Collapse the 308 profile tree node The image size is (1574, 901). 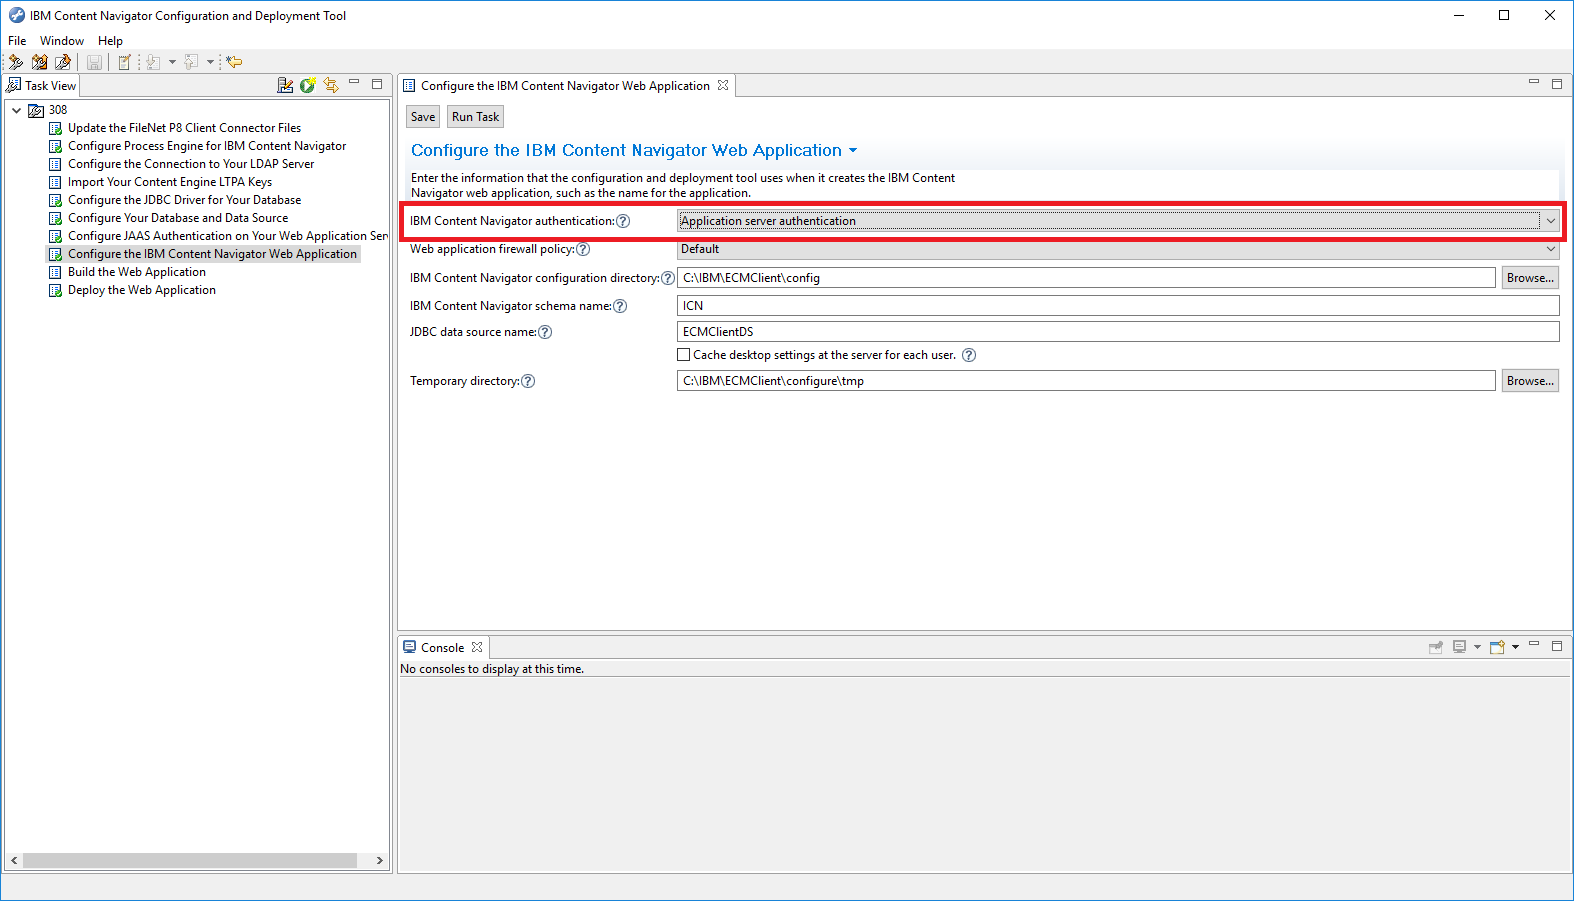[17, 110]
